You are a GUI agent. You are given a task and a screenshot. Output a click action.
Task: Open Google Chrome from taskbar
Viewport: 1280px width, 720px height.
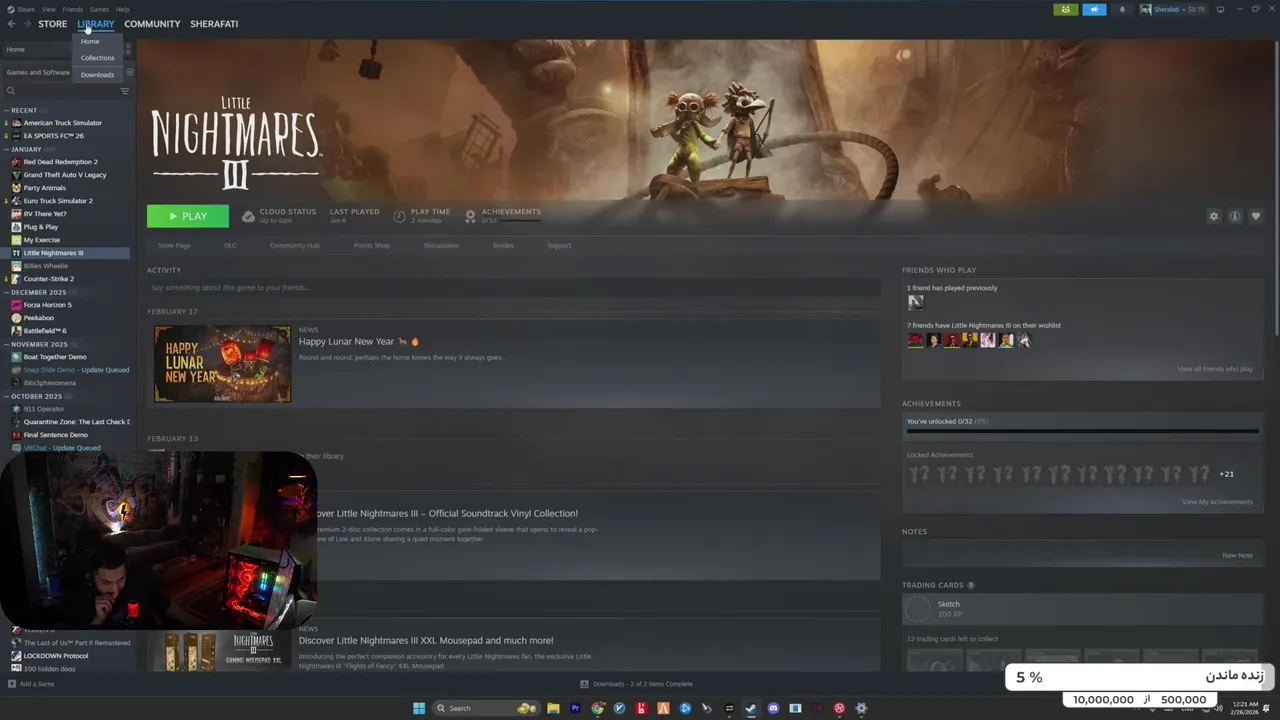597,708
